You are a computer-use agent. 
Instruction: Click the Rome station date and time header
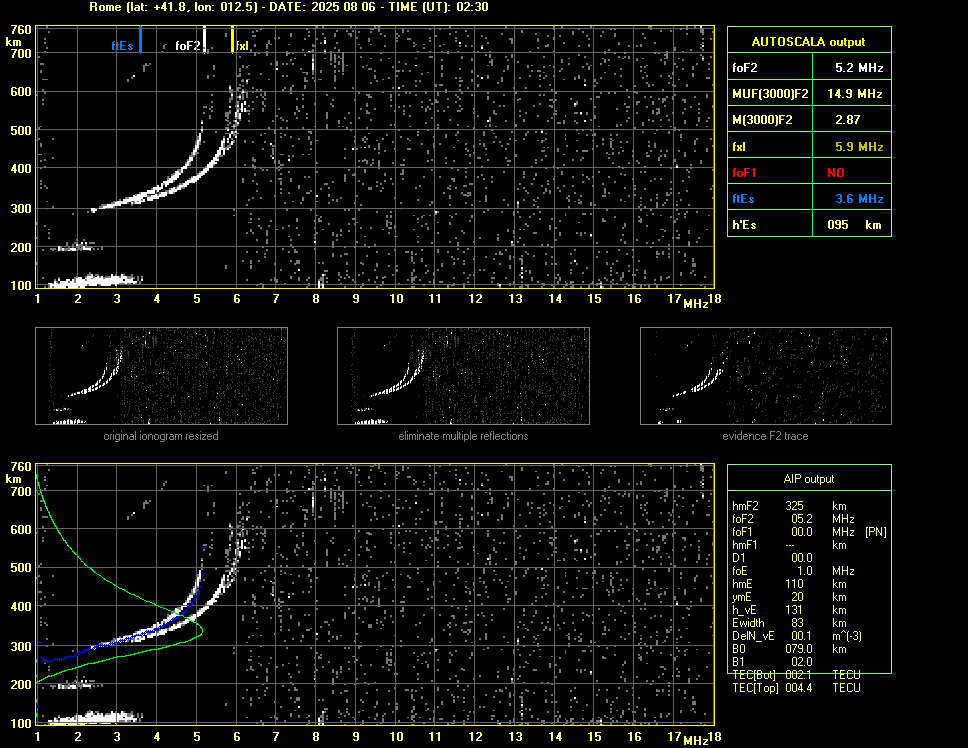[289, 7]
